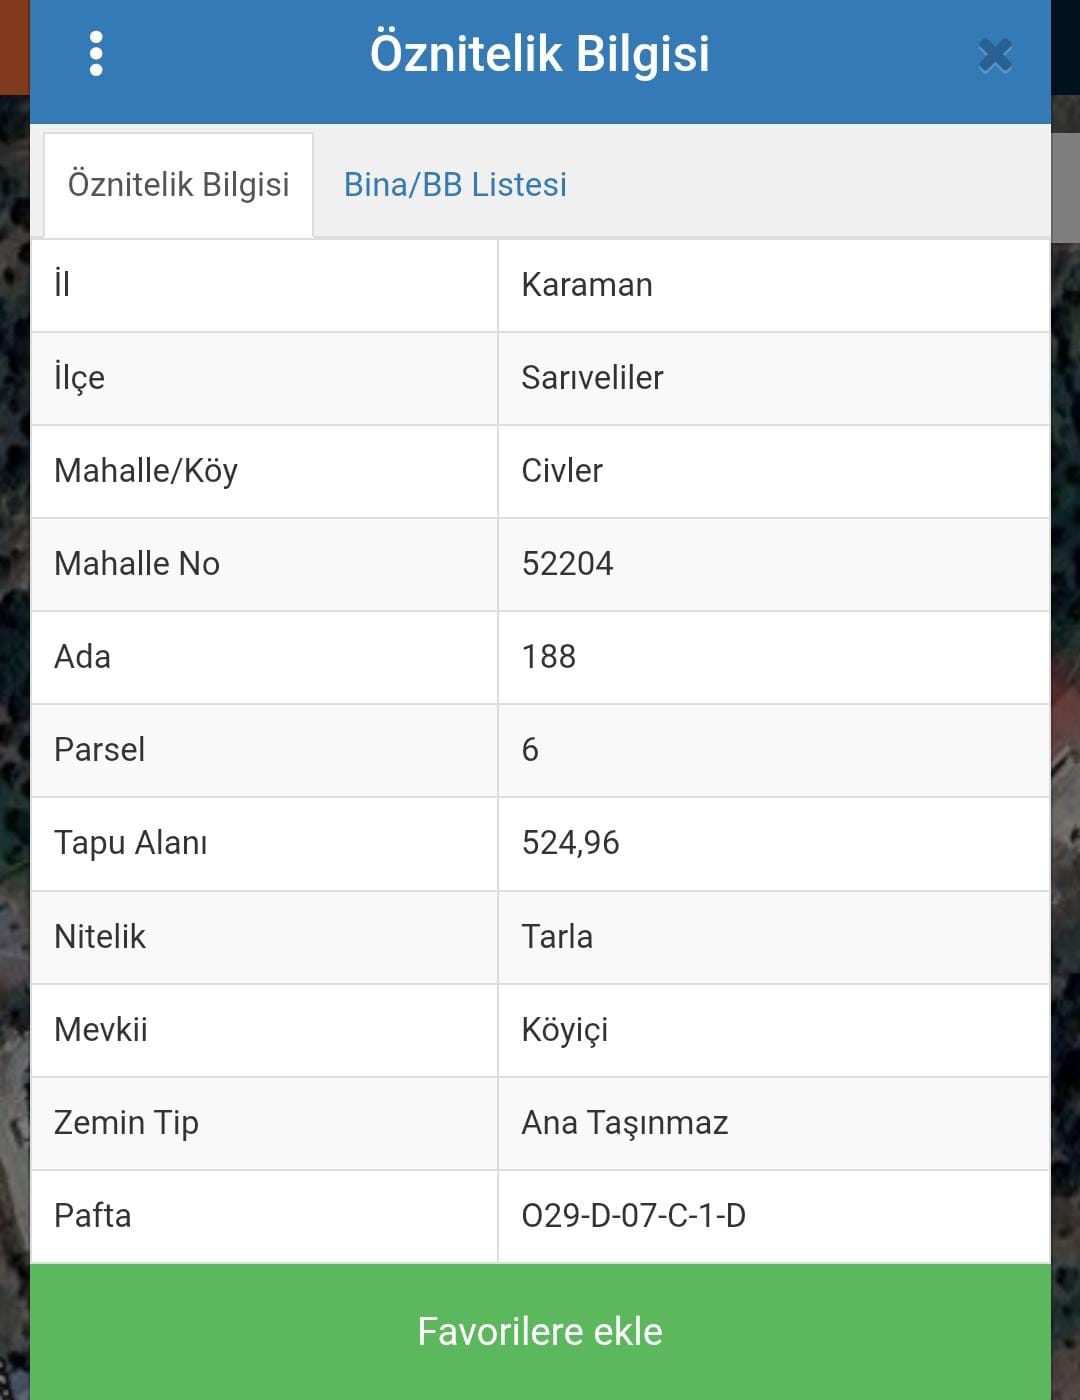Screen dimensions: 1080x1400
Task: Select the Ada value 188
Action: (549, 657)
